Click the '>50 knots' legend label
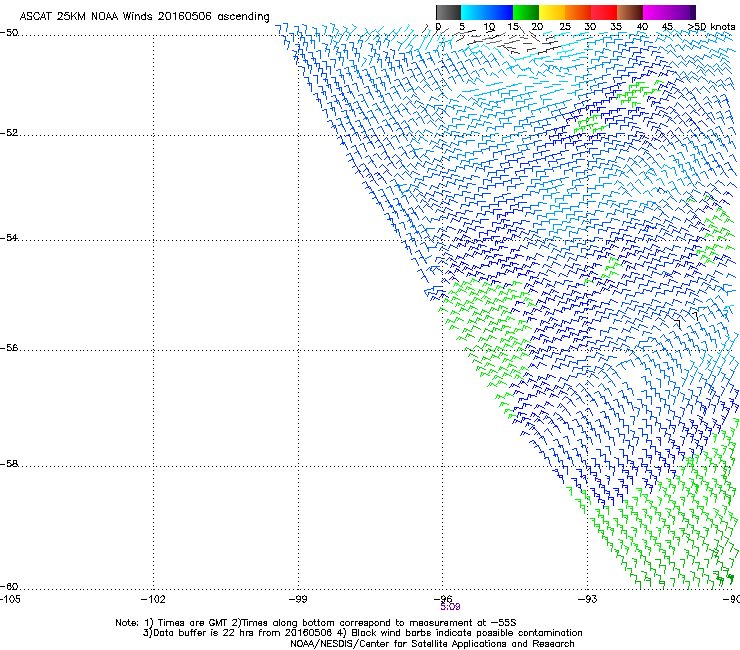740x650 pixels. 711,27
